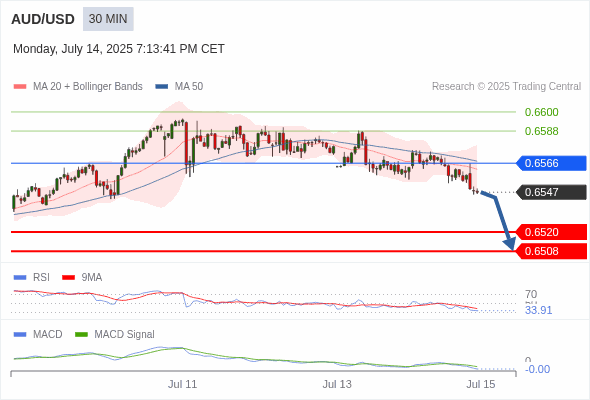The height and width of the screenshot is (400, 590).
Task: Click the MACD blue legend marker
Action: coord(20,335)
